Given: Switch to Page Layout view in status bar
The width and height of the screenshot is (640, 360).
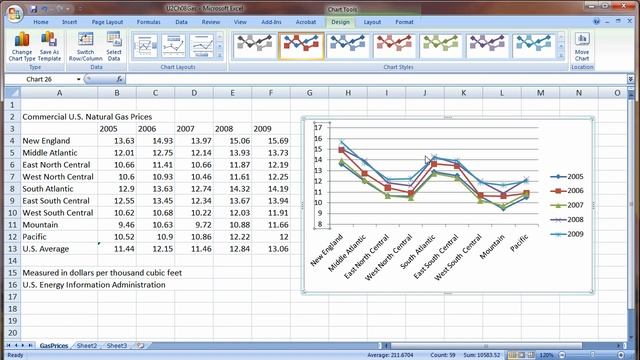Looking at the screenshot, I should pos(522,356).
